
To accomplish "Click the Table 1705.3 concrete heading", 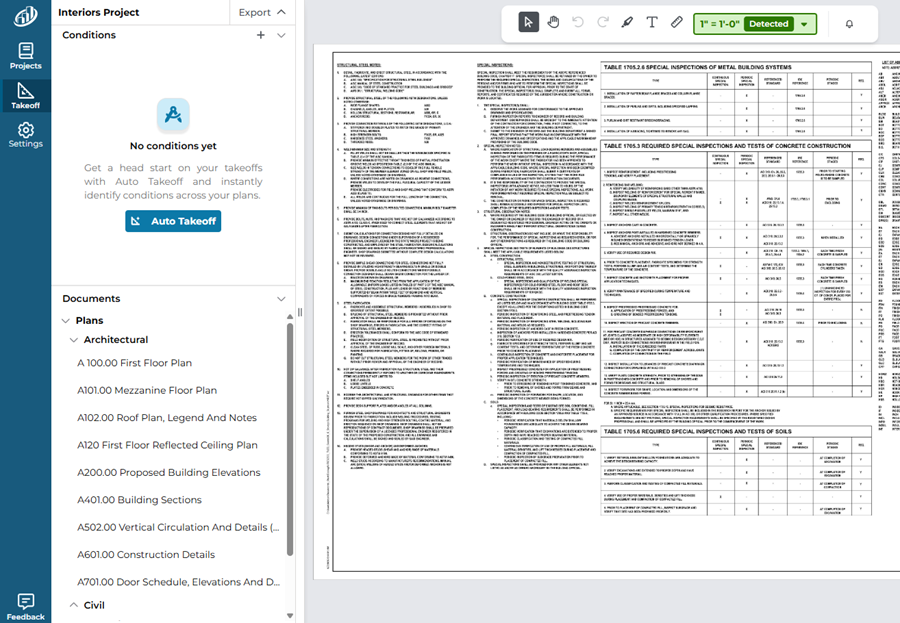I will (x=727, y=146).
